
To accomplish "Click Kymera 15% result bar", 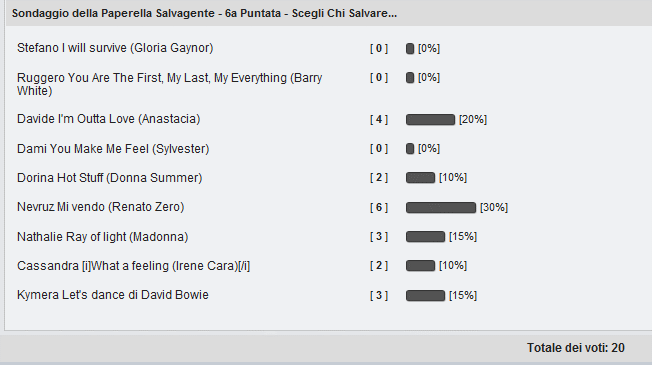I will pos(425,296).
